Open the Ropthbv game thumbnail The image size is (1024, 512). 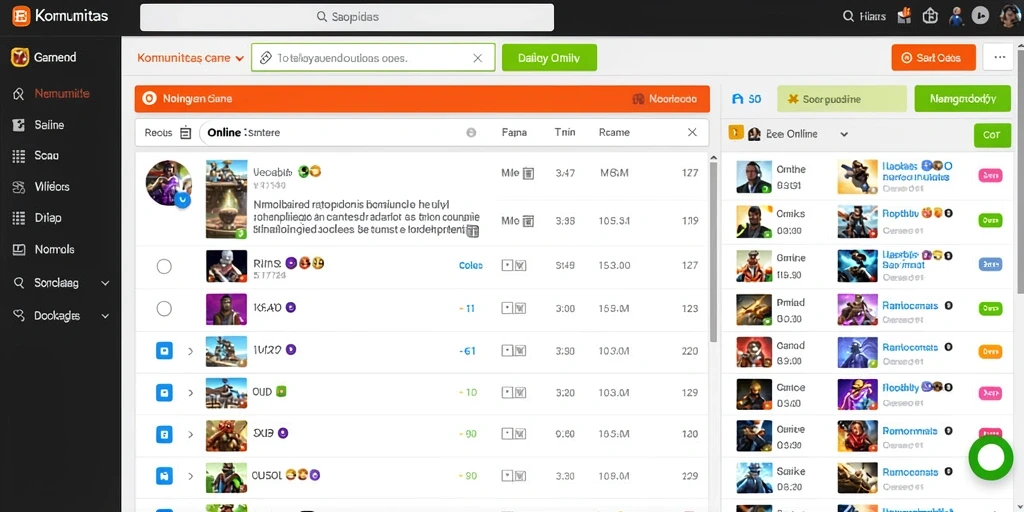[x=857, y=221]
